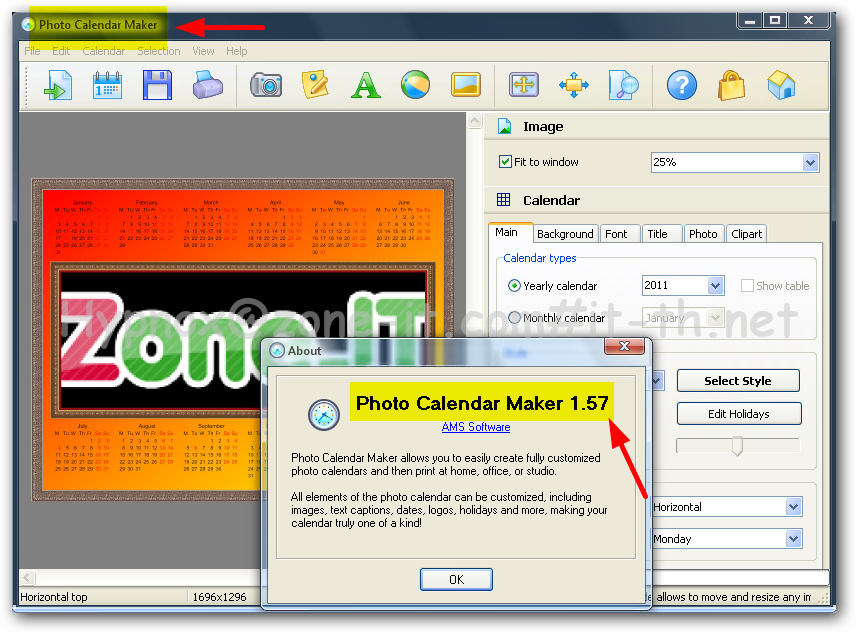Click the New Calendar icon in toolbar
This screenshot has height=633, width=856.
click(x=107, y=86)
